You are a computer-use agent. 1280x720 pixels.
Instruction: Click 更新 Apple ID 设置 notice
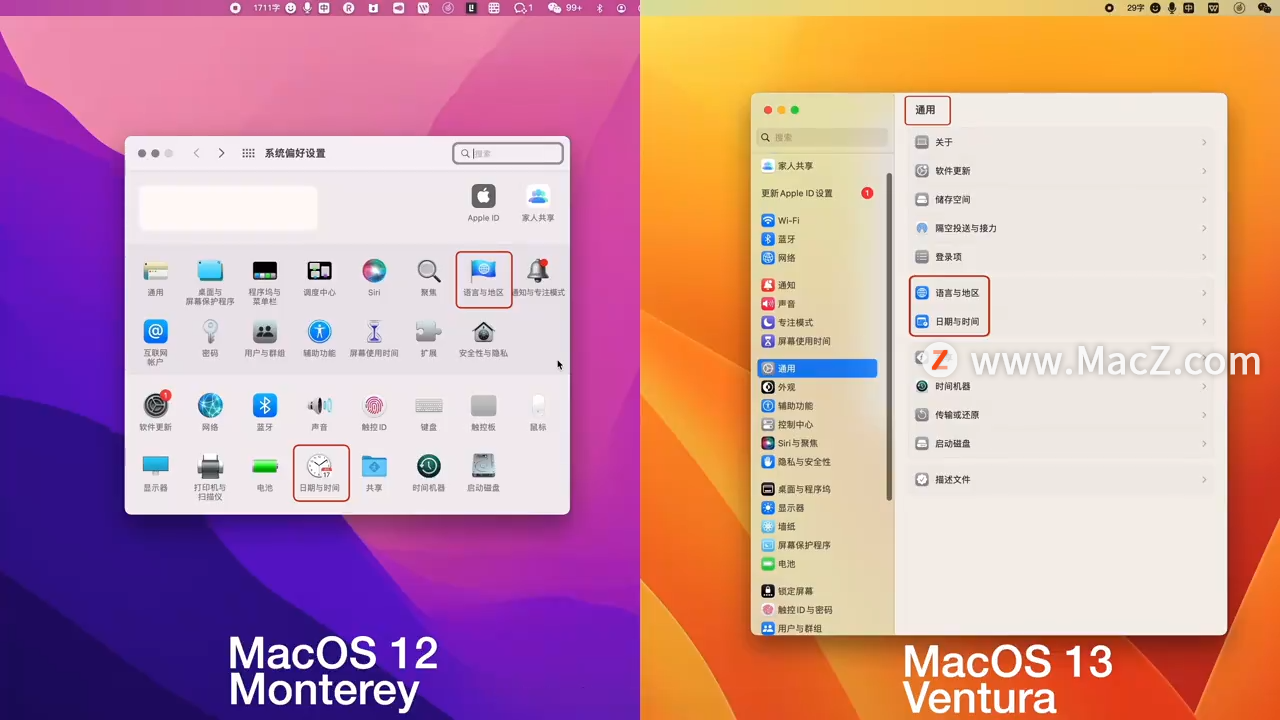817,193
